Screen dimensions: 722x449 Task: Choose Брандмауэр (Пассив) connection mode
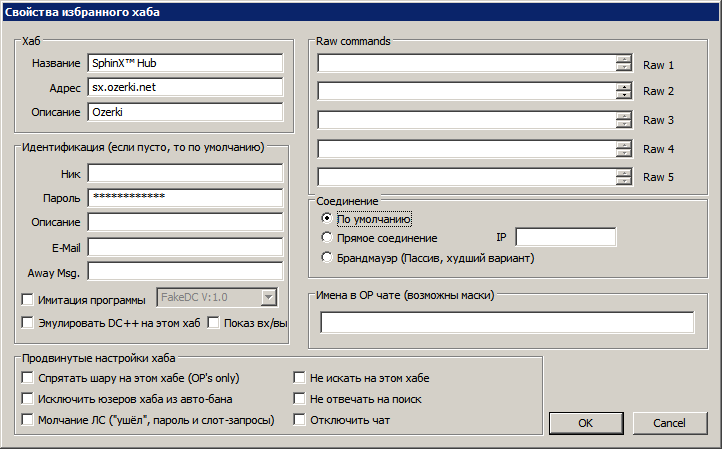click(326, 257)
